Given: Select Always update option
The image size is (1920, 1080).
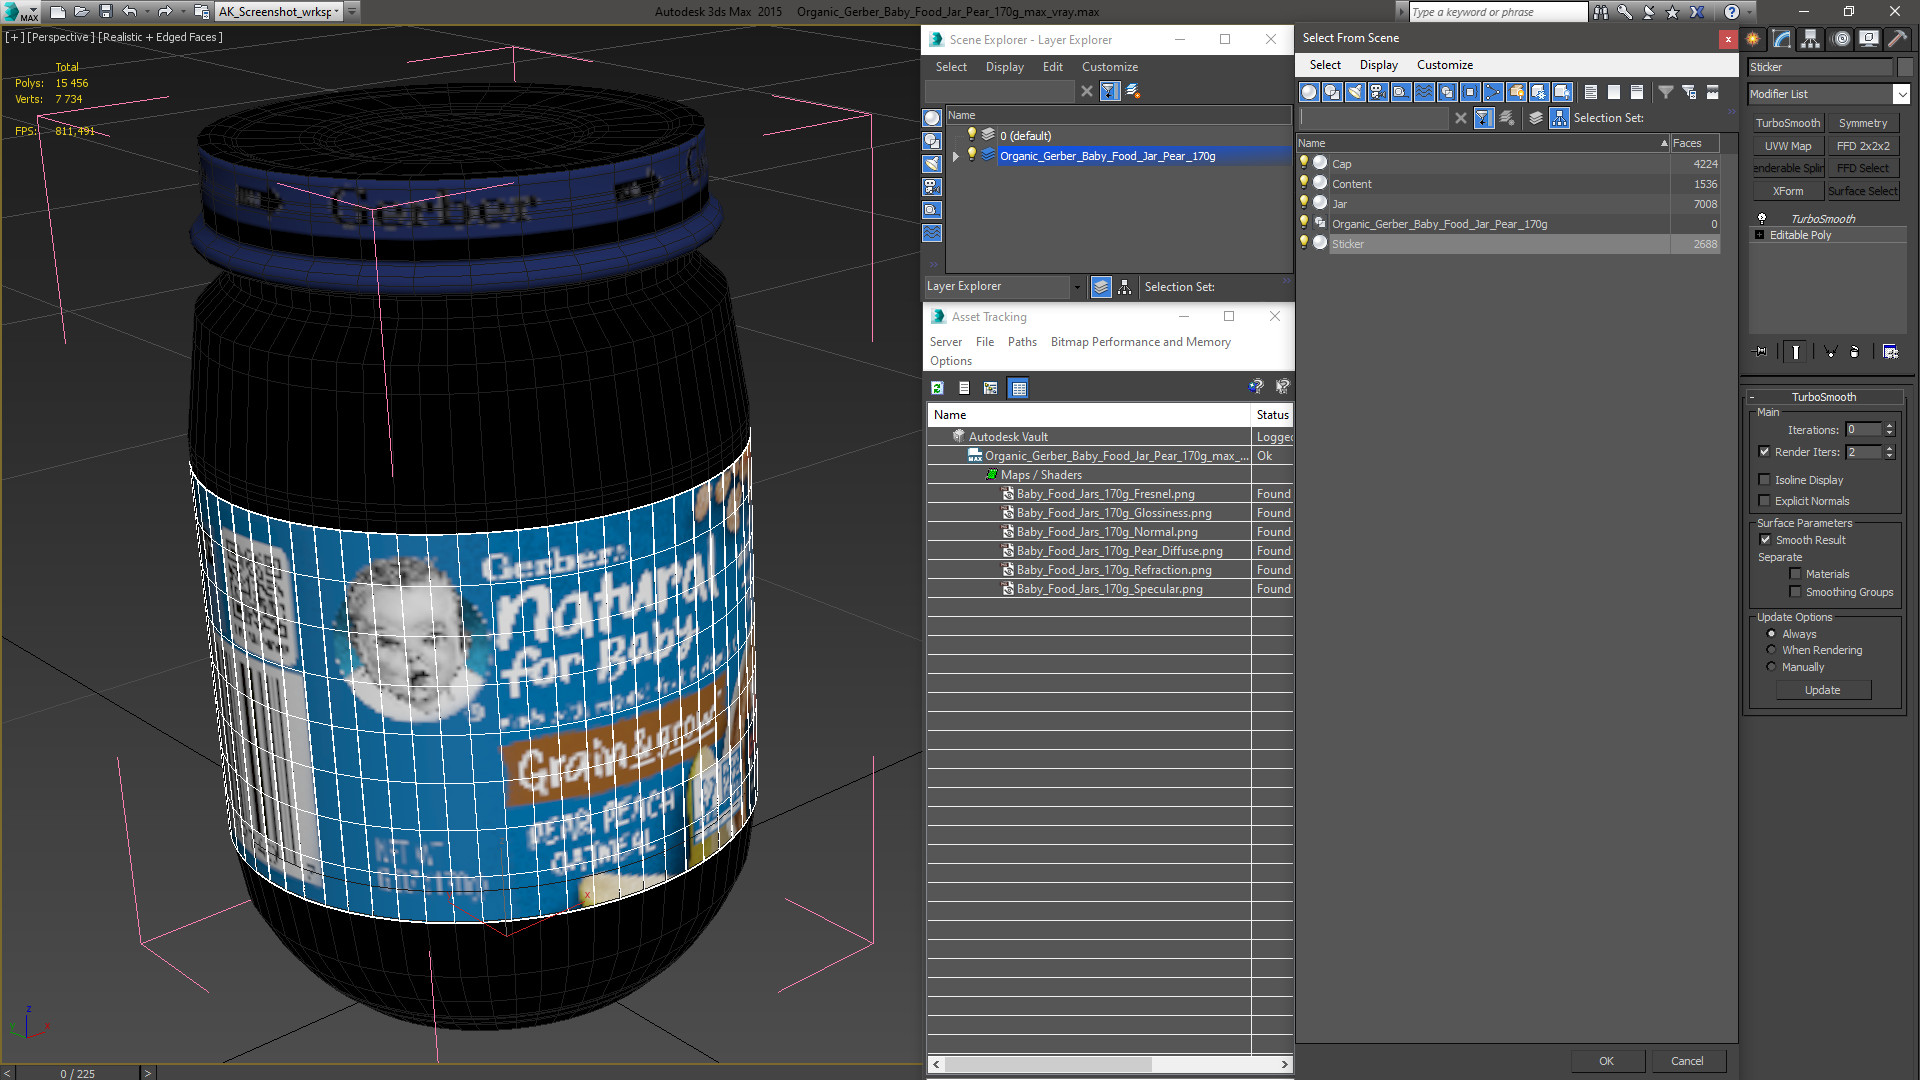Looking at the screenshot, I should click(1771, 634).
